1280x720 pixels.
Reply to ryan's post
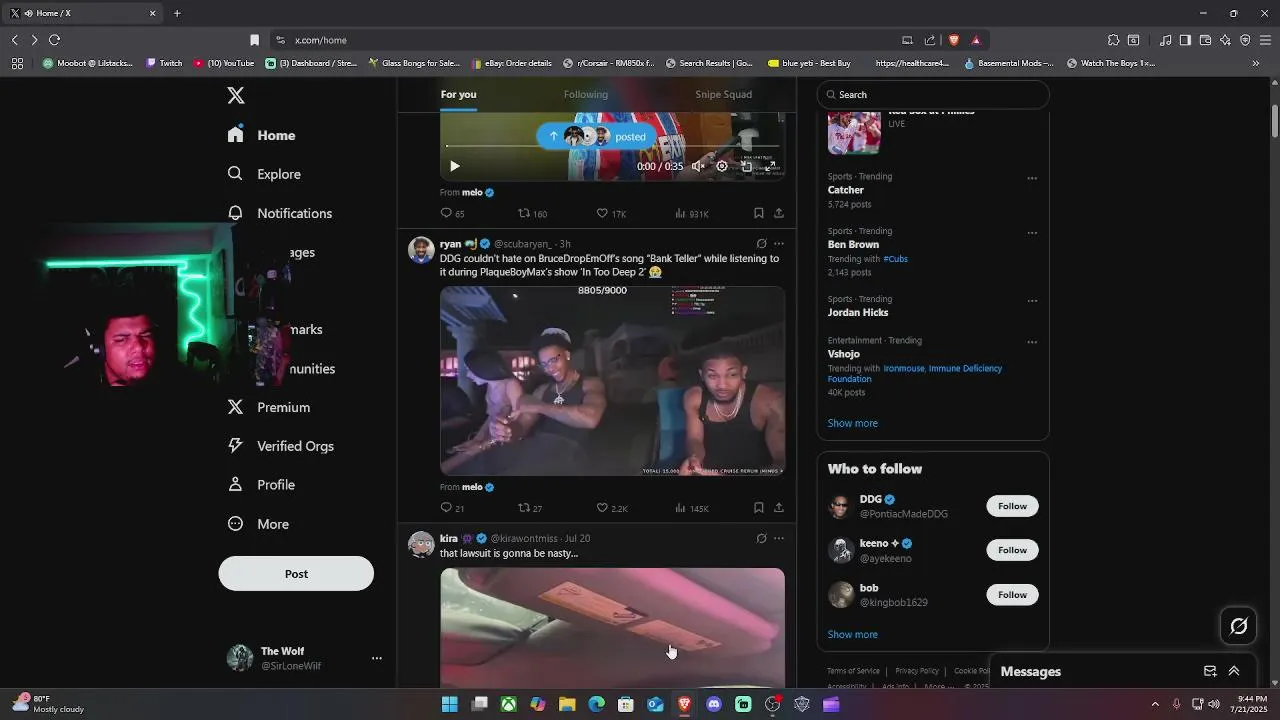click(447, 508)
